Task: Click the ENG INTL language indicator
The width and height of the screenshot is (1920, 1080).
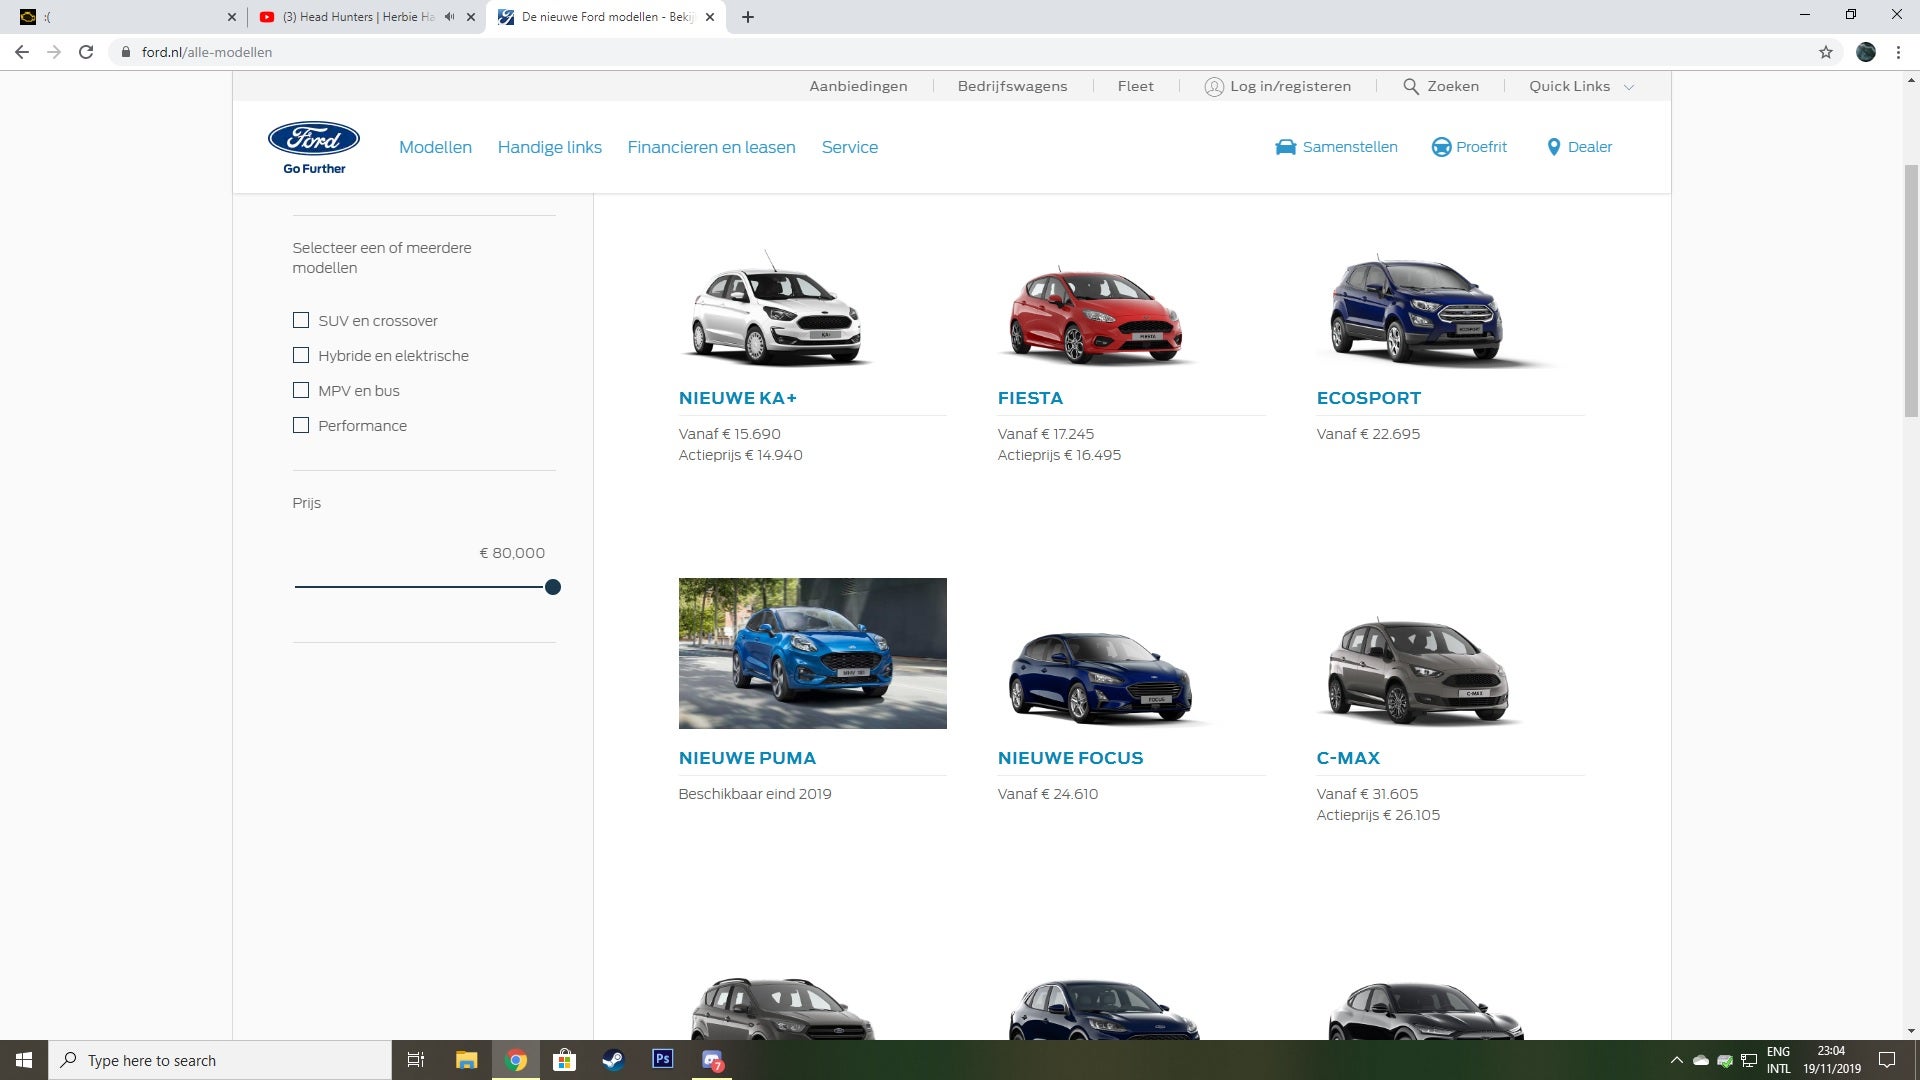Action: 1778,1060
